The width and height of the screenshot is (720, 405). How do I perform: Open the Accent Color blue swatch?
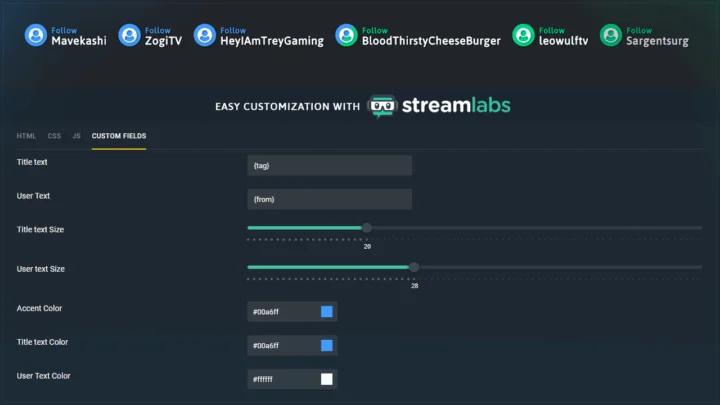click(327, 312)
